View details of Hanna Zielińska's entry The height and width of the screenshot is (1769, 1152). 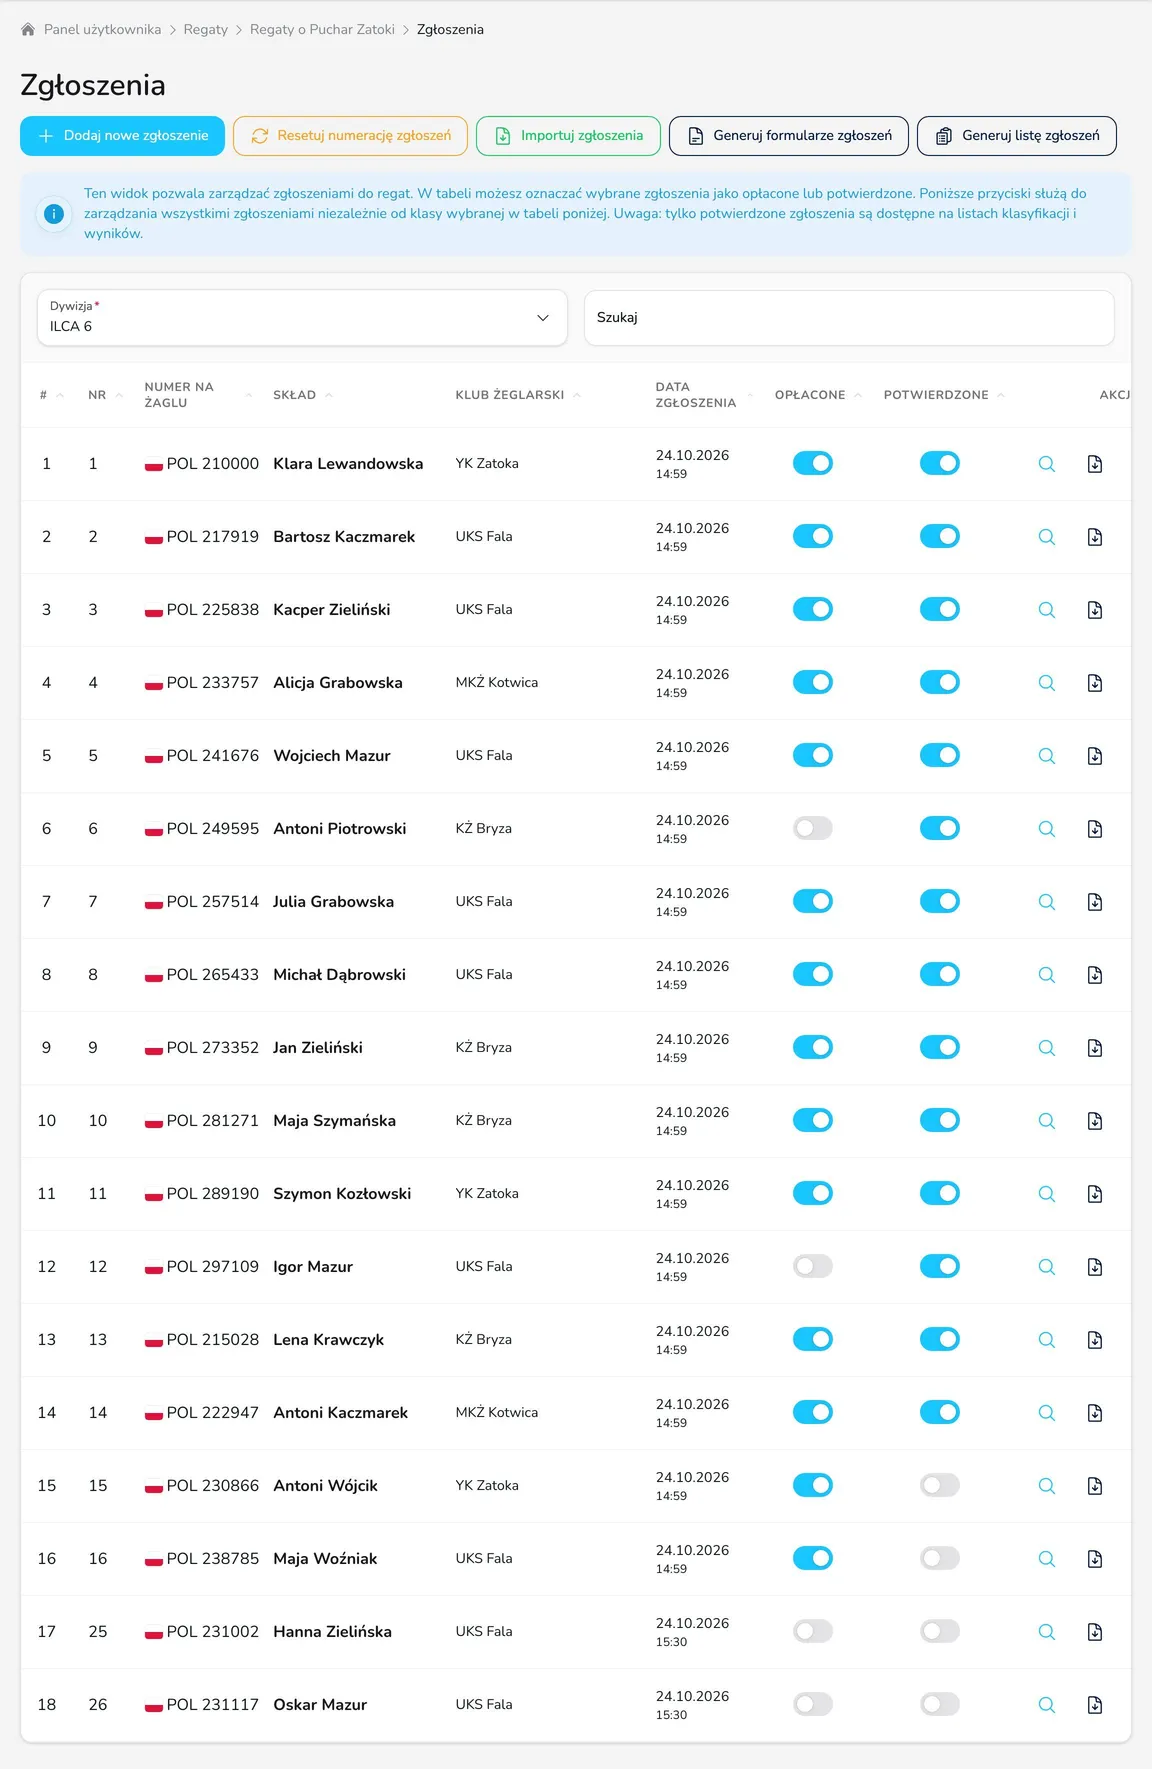click(1047, 1632)
